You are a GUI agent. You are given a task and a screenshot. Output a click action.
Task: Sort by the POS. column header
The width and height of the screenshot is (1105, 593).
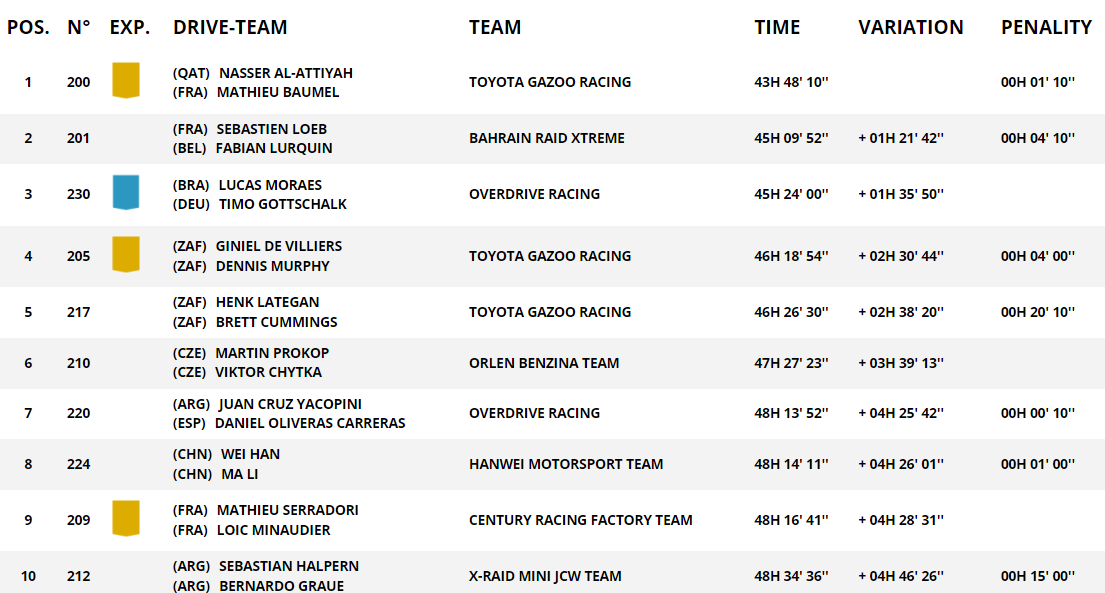(28, 27)
